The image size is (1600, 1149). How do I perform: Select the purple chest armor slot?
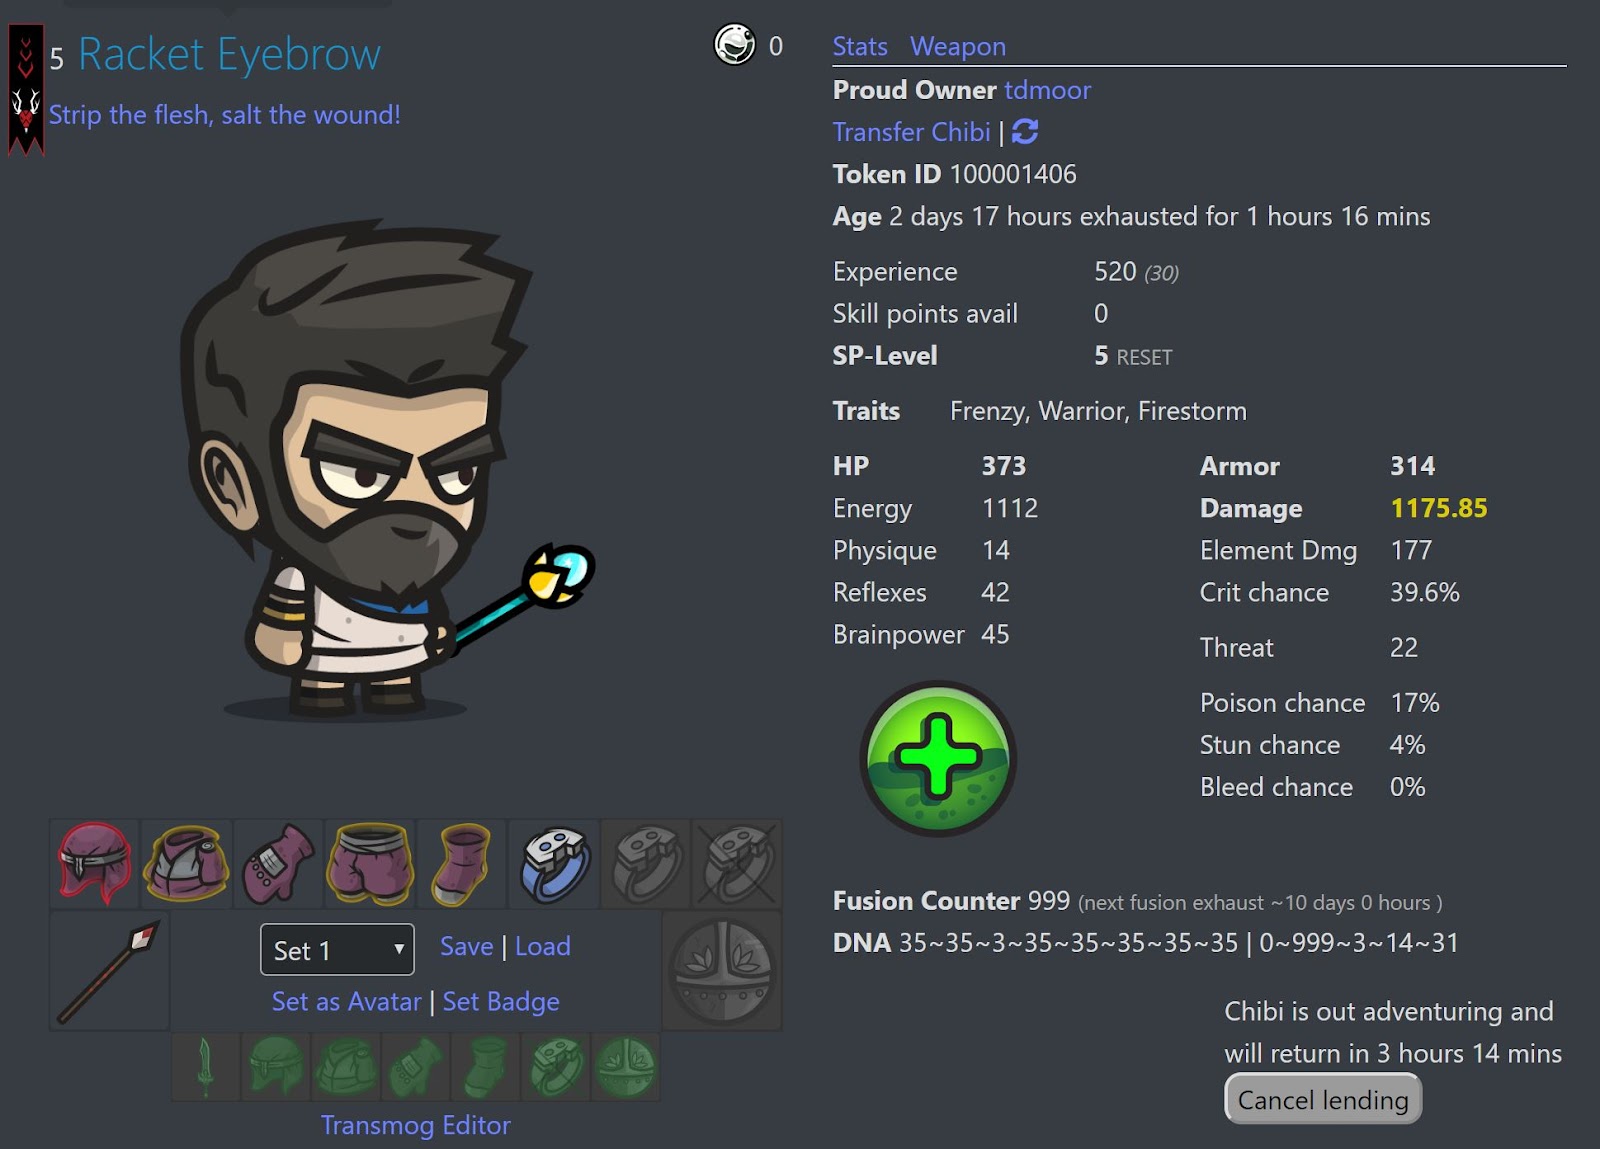[x=186, y=864]
